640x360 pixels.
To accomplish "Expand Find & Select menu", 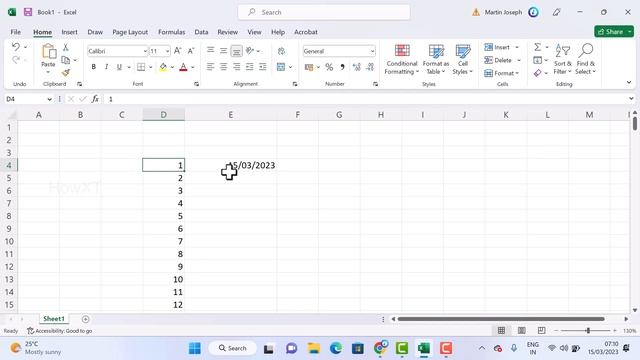I will (586, 60).
